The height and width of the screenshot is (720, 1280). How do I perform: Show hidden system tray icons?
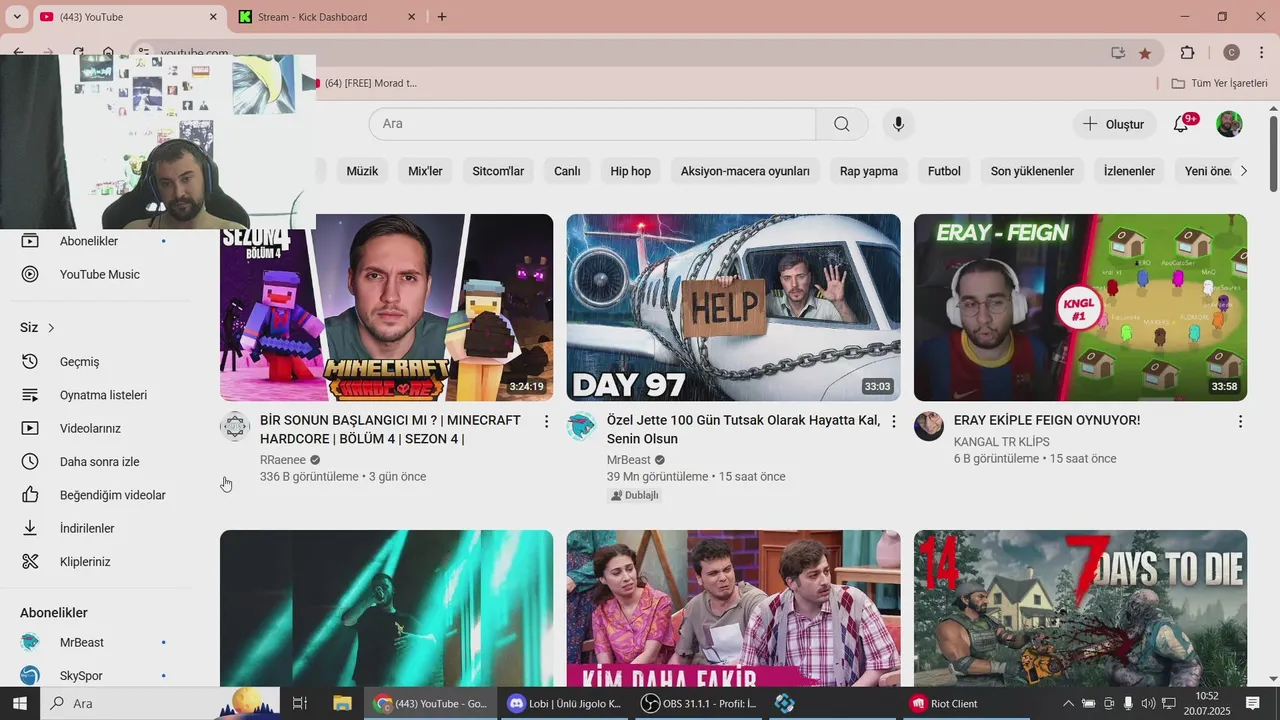click(x=1068, y=703)
